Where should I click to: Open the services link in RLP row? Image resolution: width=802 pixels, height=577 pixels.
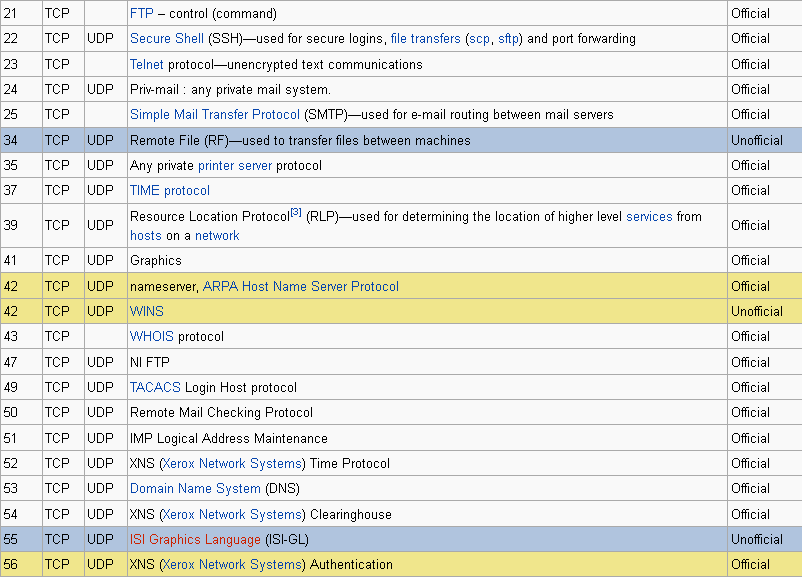point(649,216)
